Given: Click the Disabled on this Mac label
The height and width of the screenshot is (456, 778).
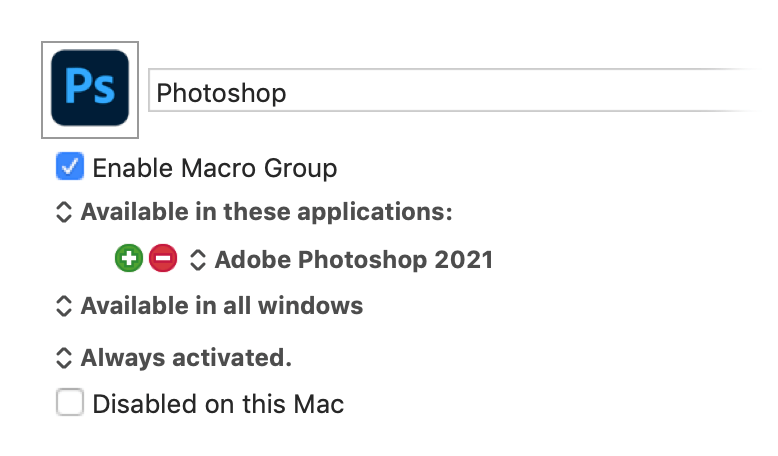Looking at the screenshot, I should pos(218,403).
